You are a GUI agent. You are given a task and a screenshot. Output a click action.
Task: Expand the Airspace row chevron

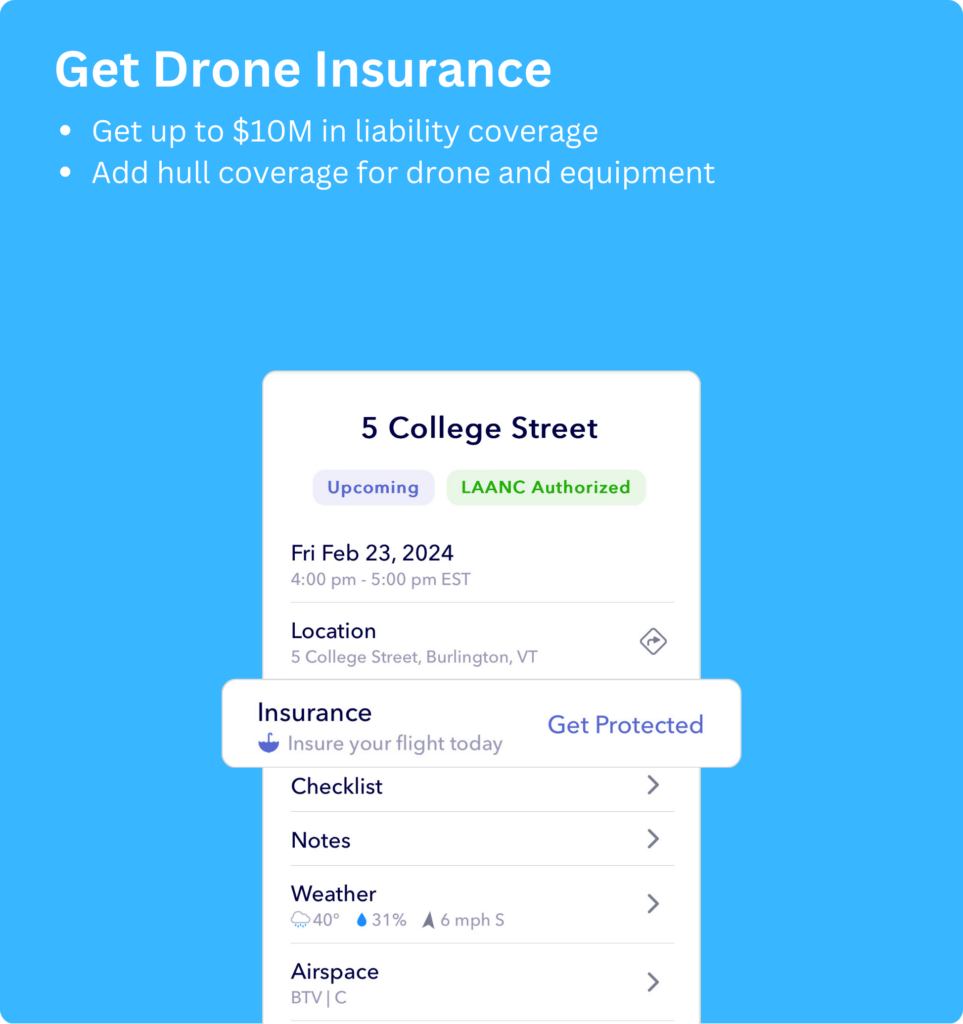point(653,982)
